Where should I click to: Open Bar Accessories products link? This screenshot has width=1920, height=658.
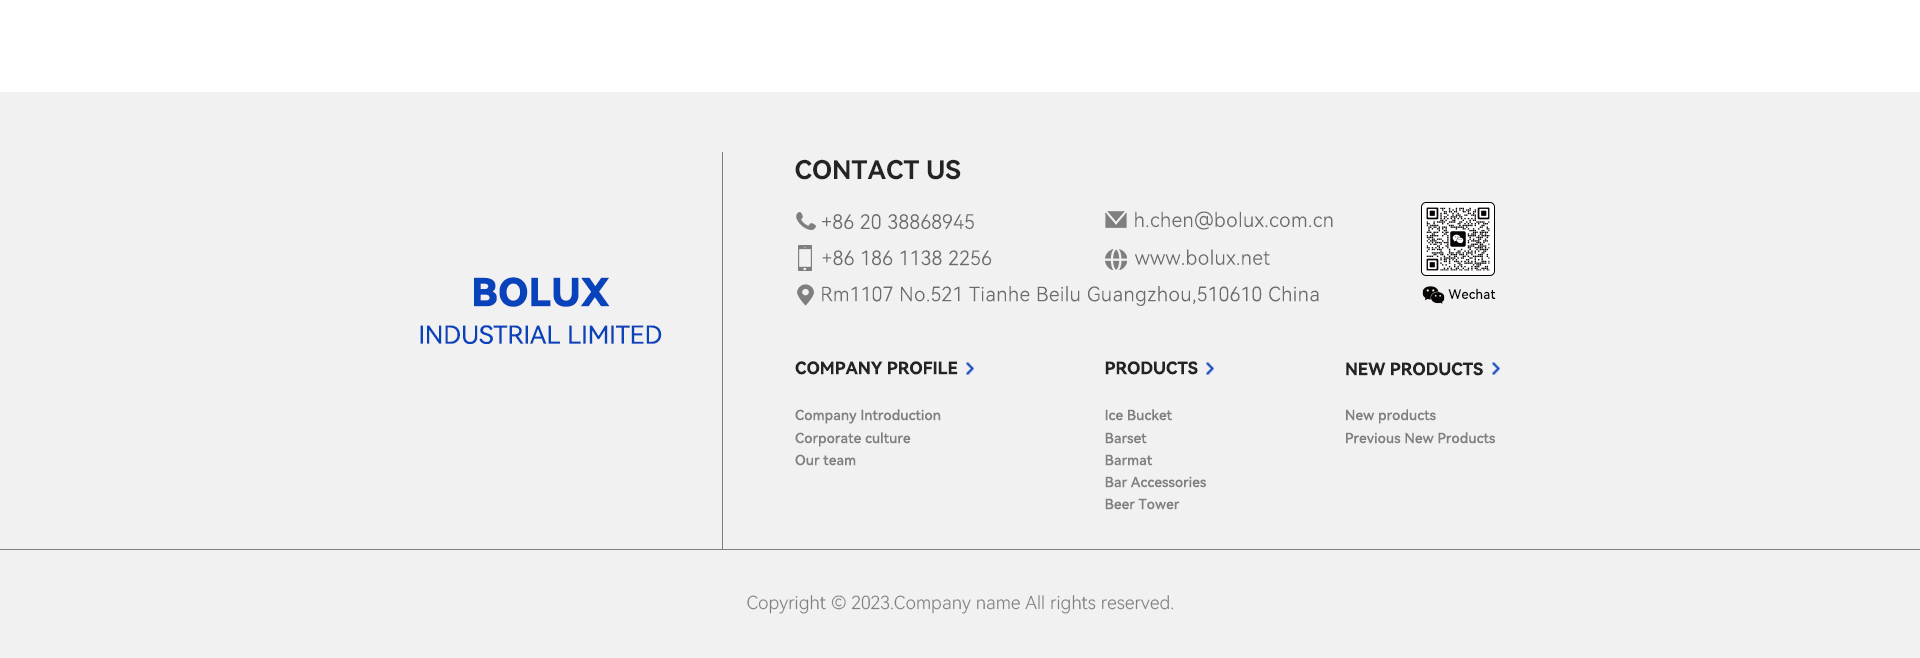click(x=1155, y=482)
